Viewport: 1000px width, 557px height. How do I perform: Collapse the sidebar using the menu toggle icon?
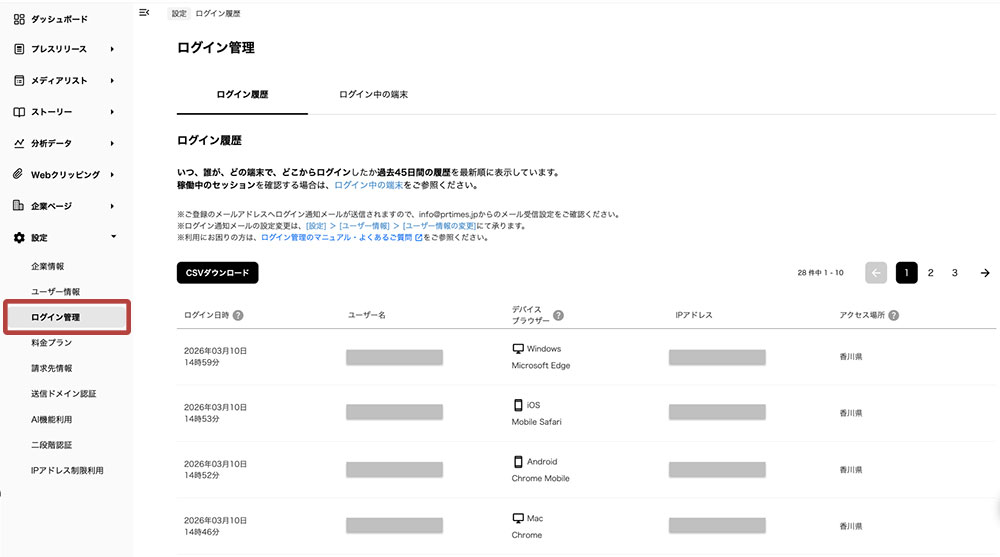click(145, 13)
